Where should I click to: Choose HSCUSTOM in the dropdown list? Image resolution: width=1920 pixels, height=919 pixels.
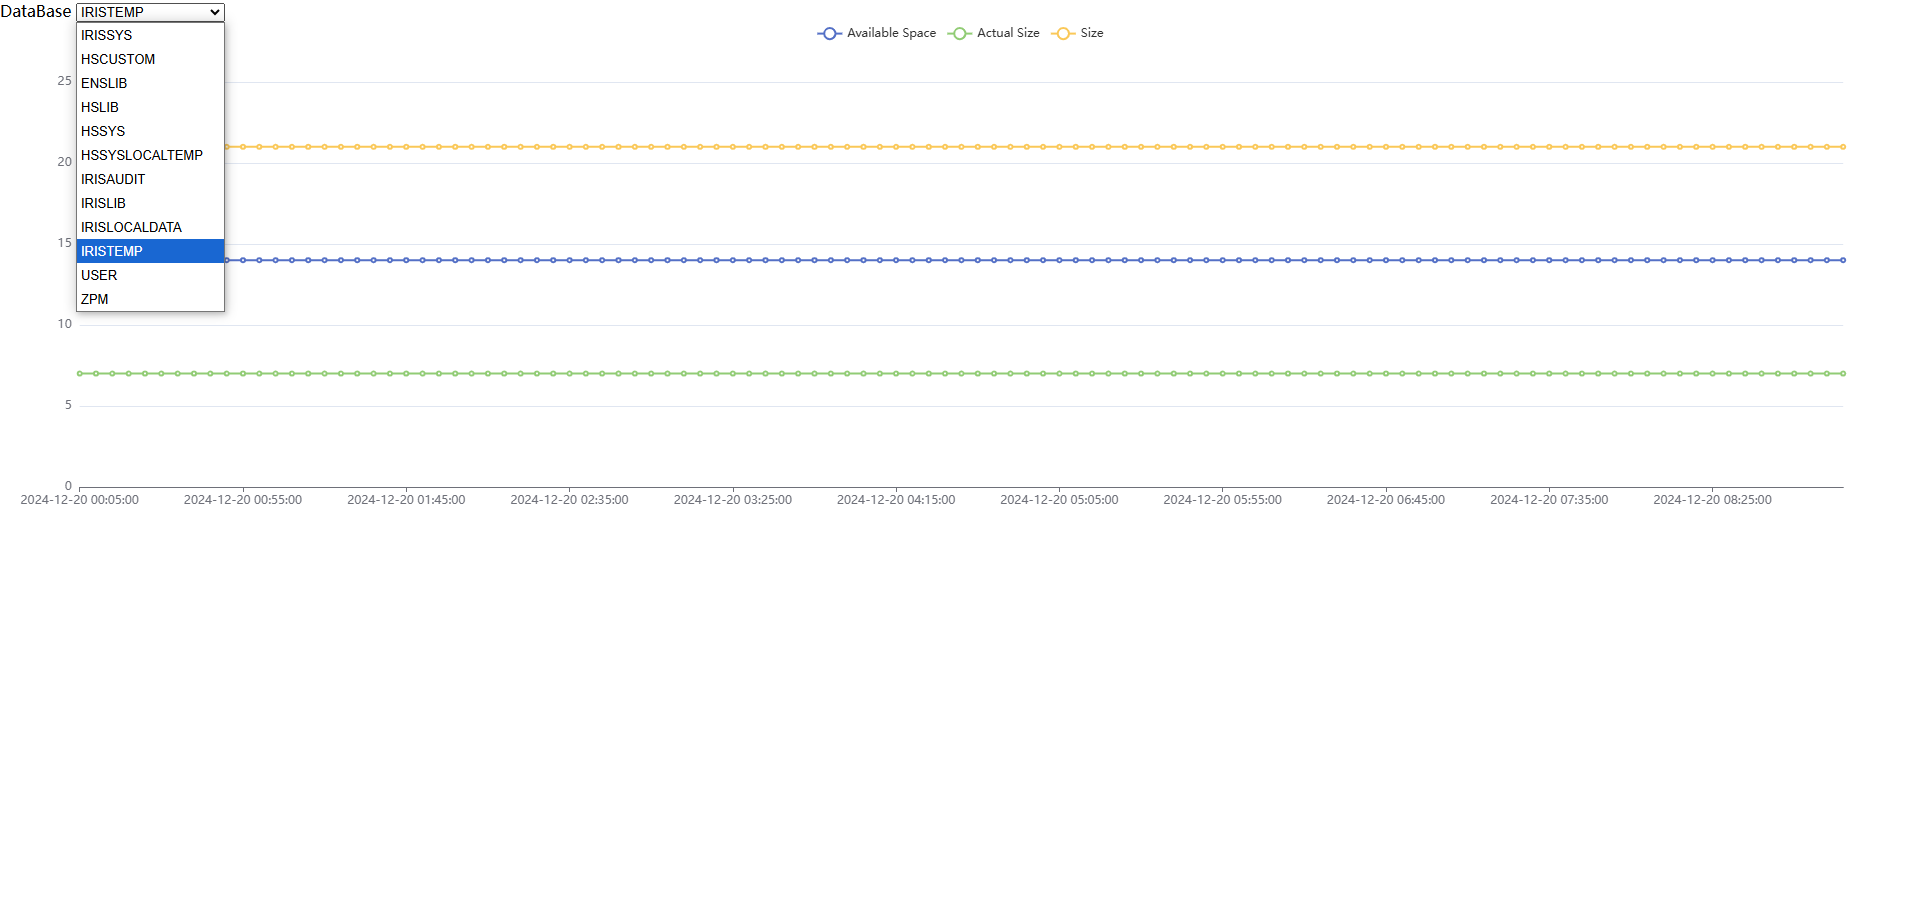tap(118, 59)
